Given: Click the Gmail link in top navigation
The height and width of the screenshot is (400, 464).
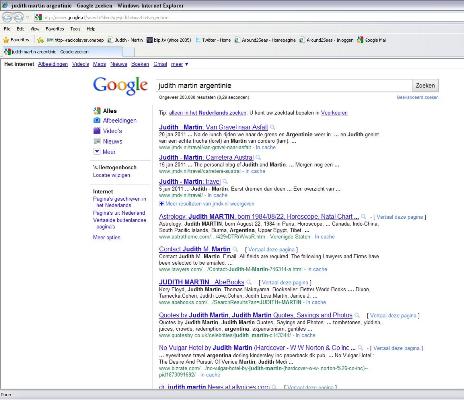Looking at the screenshot, I should [x=160, y=64].
